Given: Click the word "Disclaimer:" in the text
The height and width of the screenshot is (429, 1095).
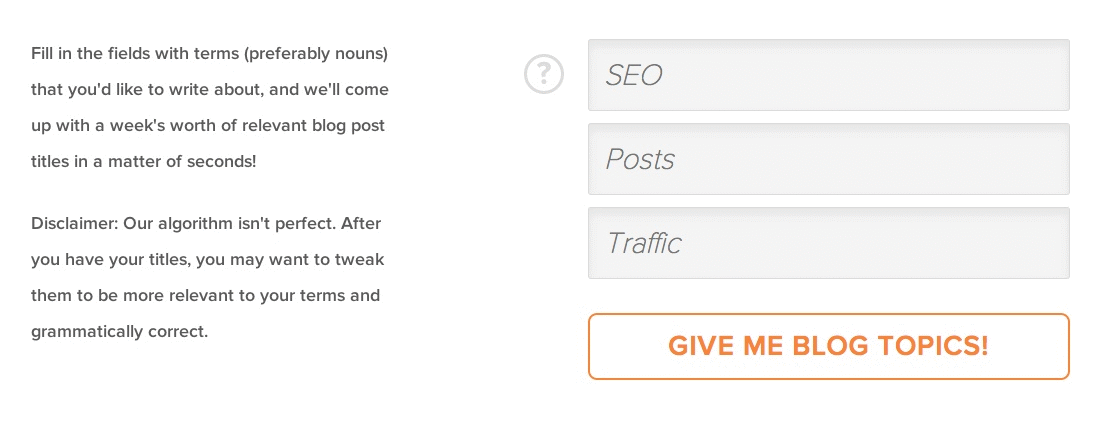Looking at the screenshot, I should point(75,224).
